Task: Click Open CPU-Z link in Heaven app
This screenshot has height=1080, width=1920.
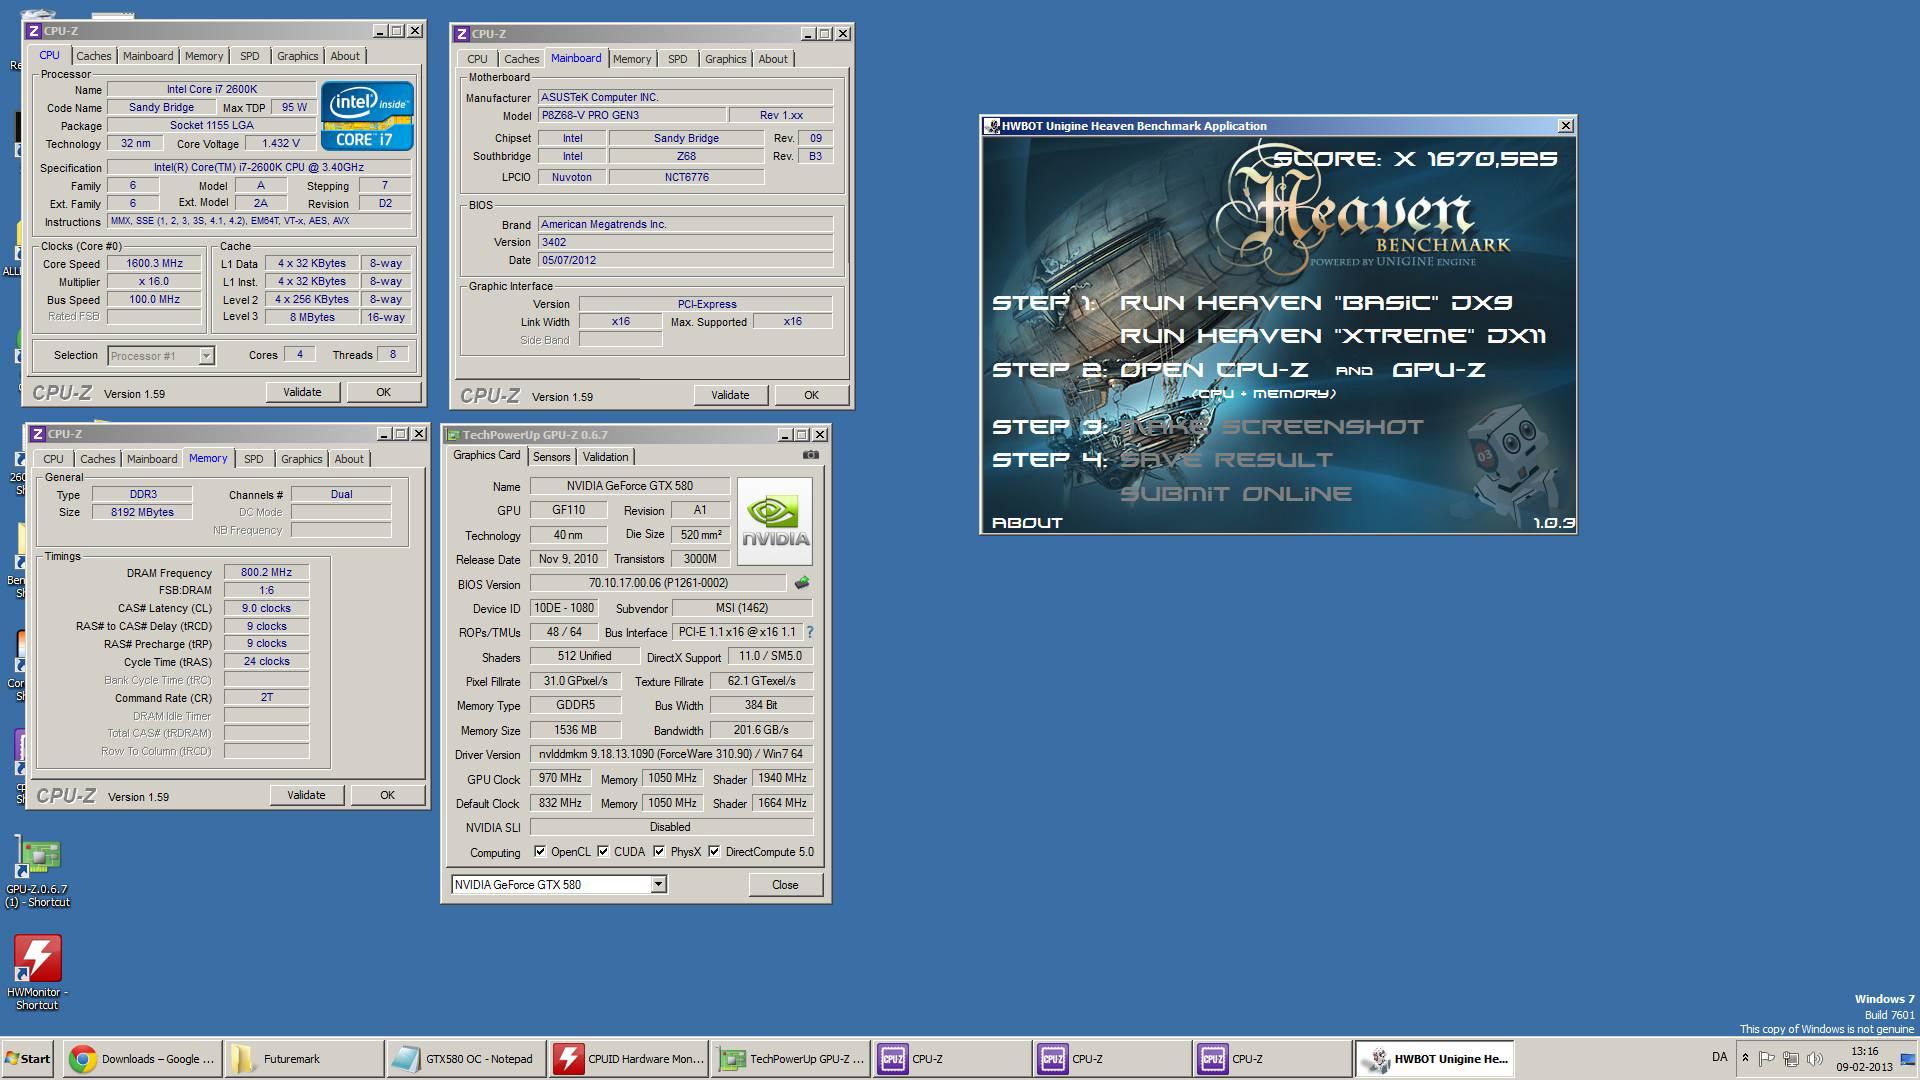Action: (1213, 370)
